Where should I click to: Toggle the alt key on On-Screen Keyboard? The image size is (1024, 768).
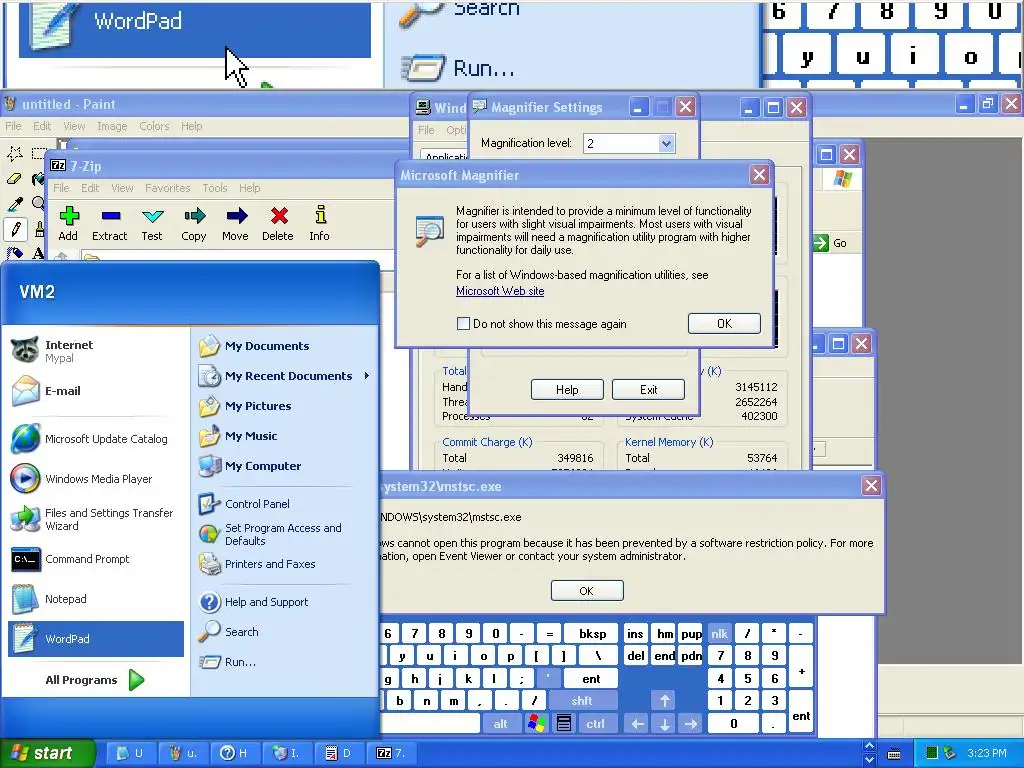(500, 724)
